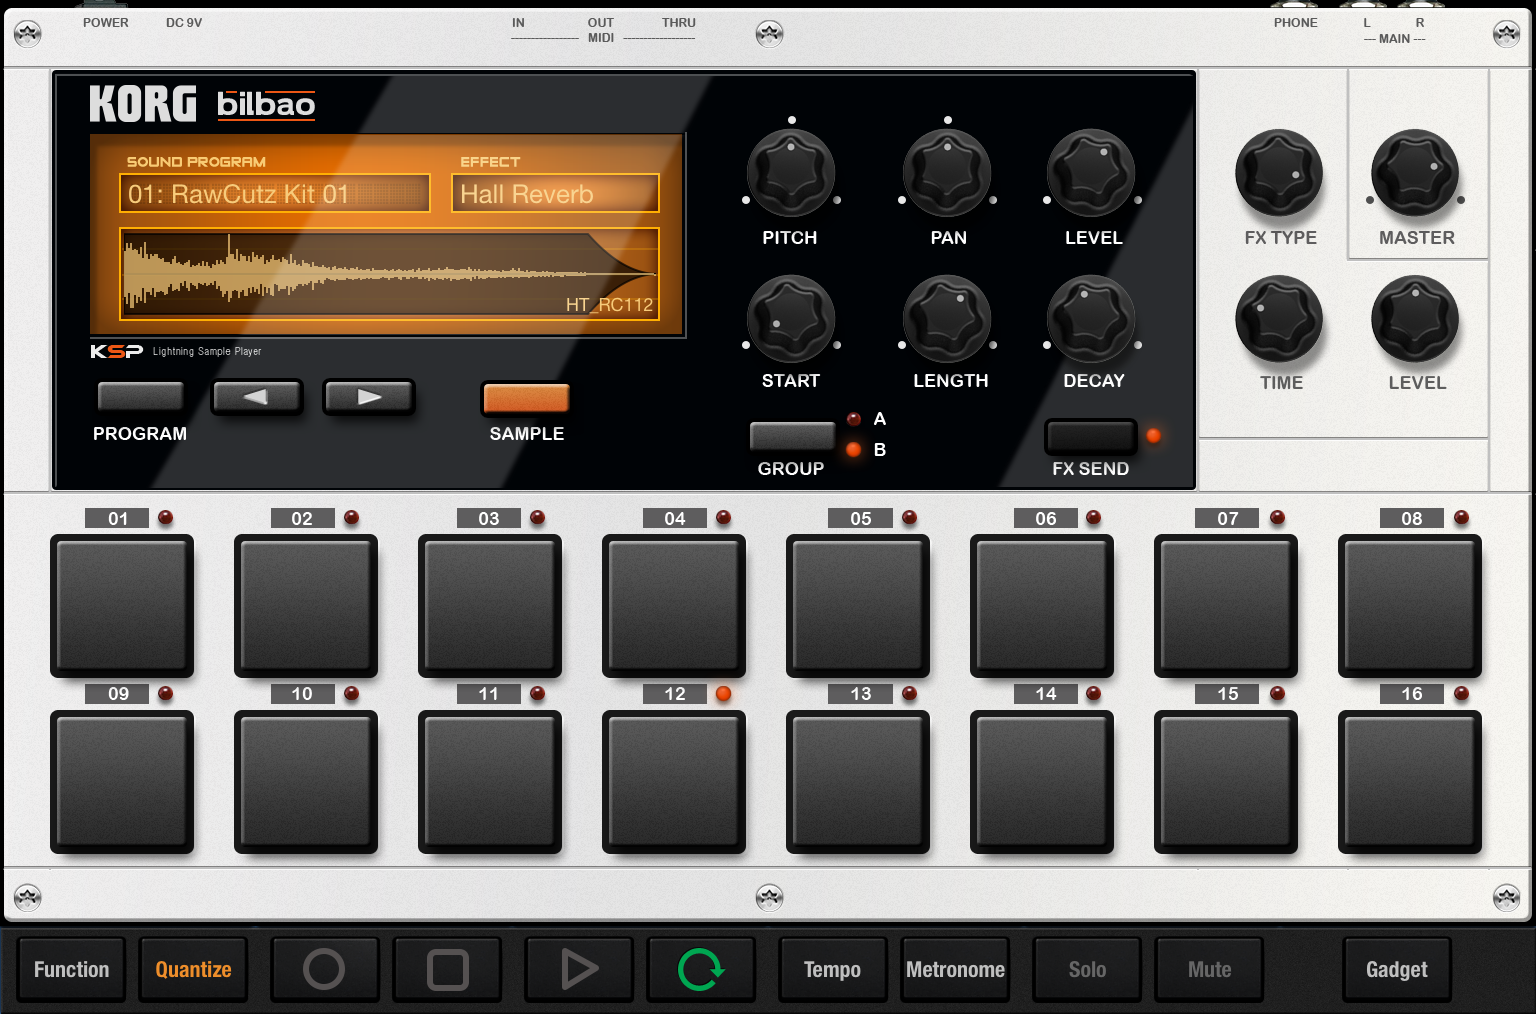Click the FX SEND orange LED
Screen dimensions: 1536x1014
tap(1153, 435)
